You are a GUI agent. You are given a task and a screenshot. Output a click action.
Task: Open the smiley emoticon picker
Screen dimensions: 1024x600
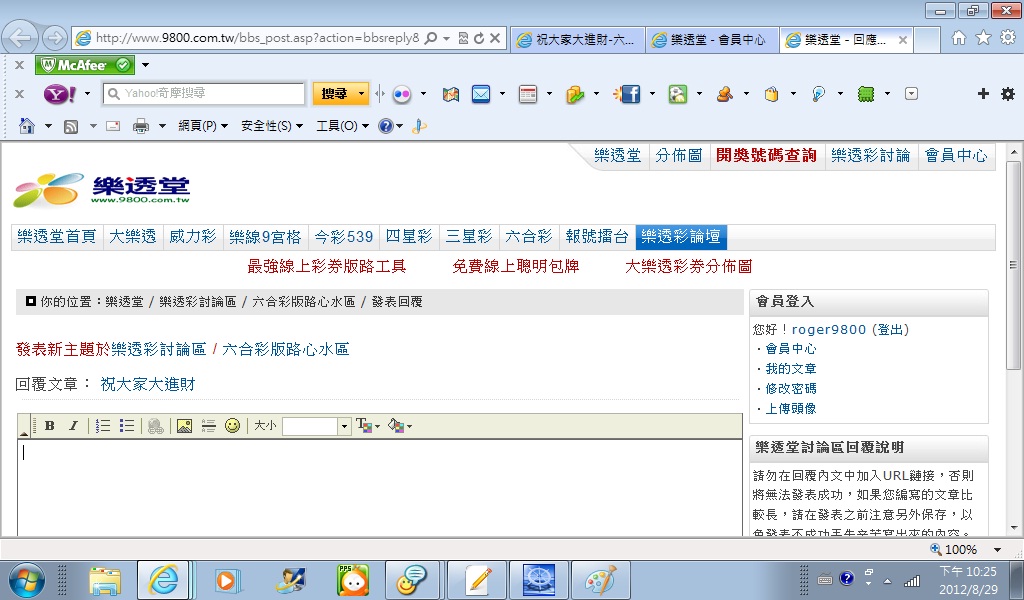click(x=232, y=426)
